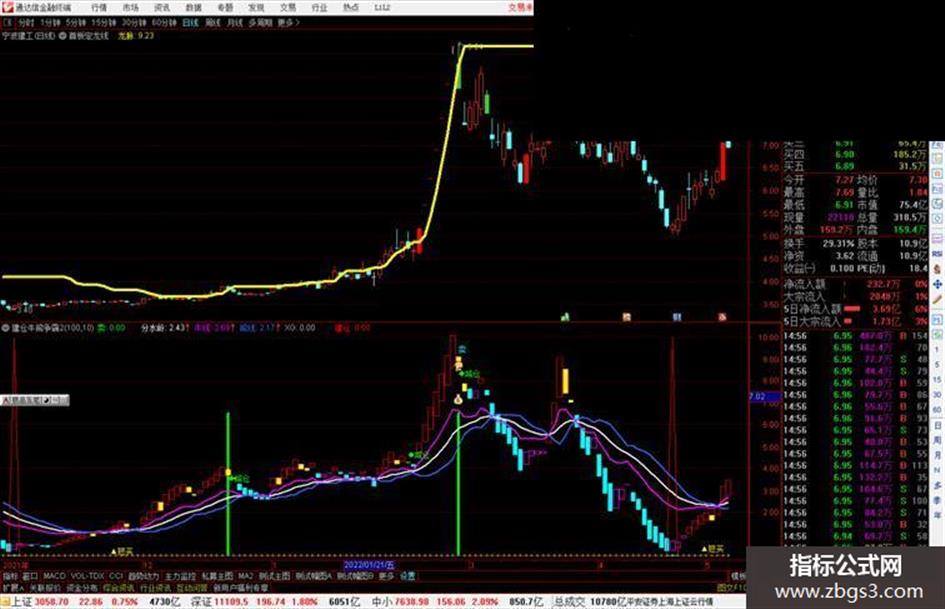The height and width of the screenshot is (609, 945).
Task: Select the pencil drawing tool icon
Action: [x=938, y=299]
